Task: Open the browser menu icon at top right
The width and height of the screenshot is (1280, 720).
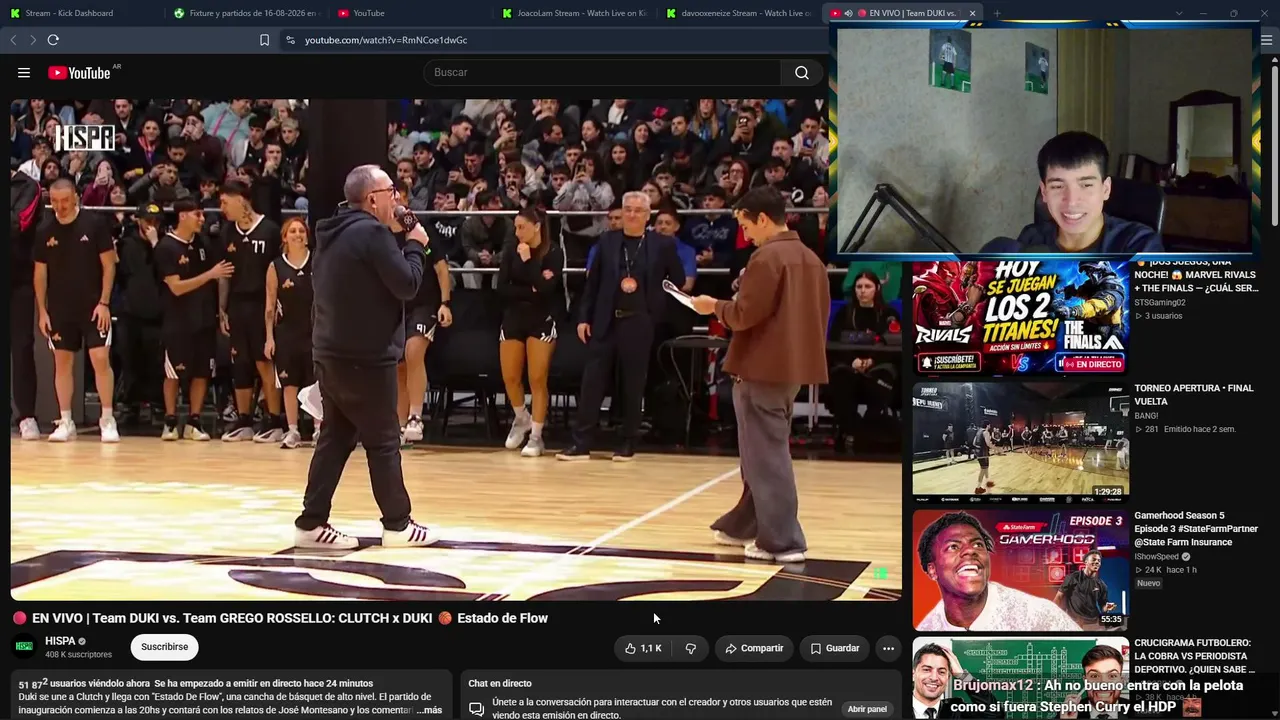Action: click(x=1267, y=40)
